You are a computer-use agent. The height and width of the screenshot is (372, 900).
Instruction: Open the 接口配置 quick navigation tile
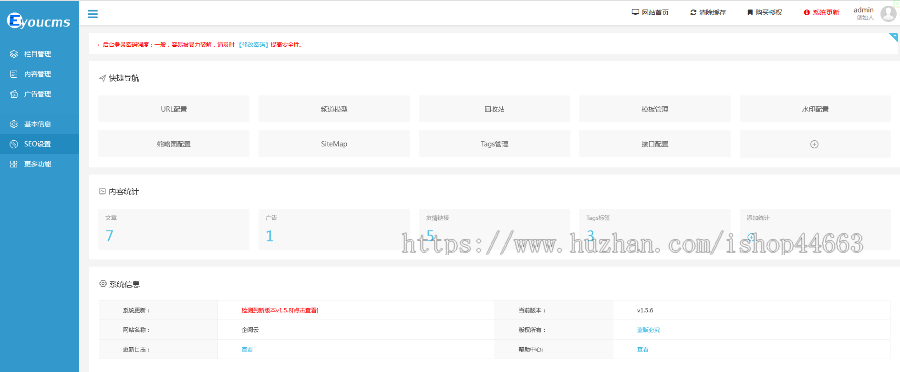pos(654,144)
